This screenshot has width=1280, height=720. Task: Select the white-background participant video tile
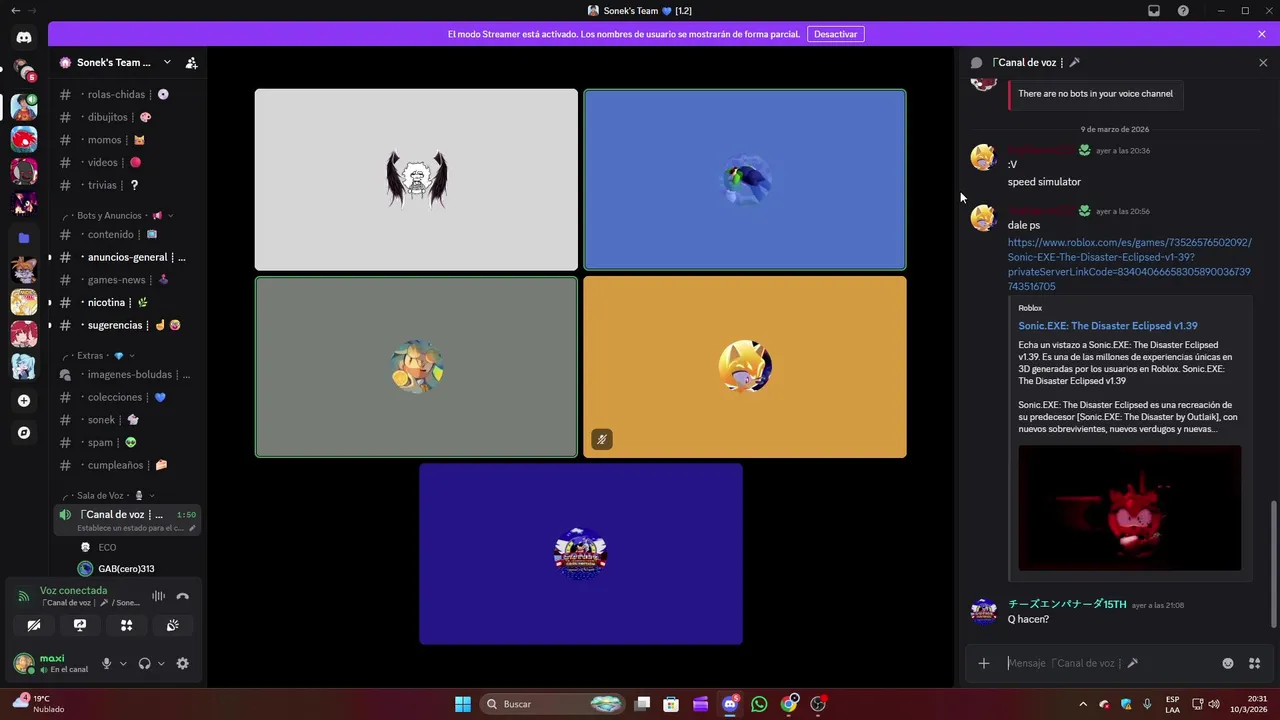(x=416, y=180)
